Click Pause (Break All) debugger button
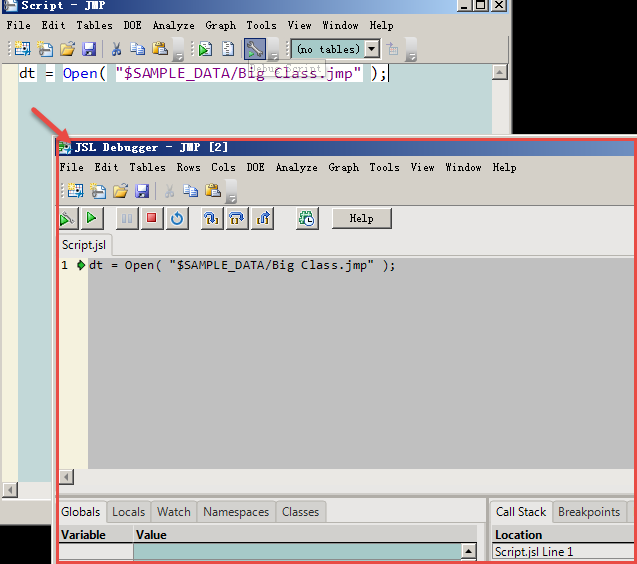This screenshot has width=637, height=564. coord(127,219)
